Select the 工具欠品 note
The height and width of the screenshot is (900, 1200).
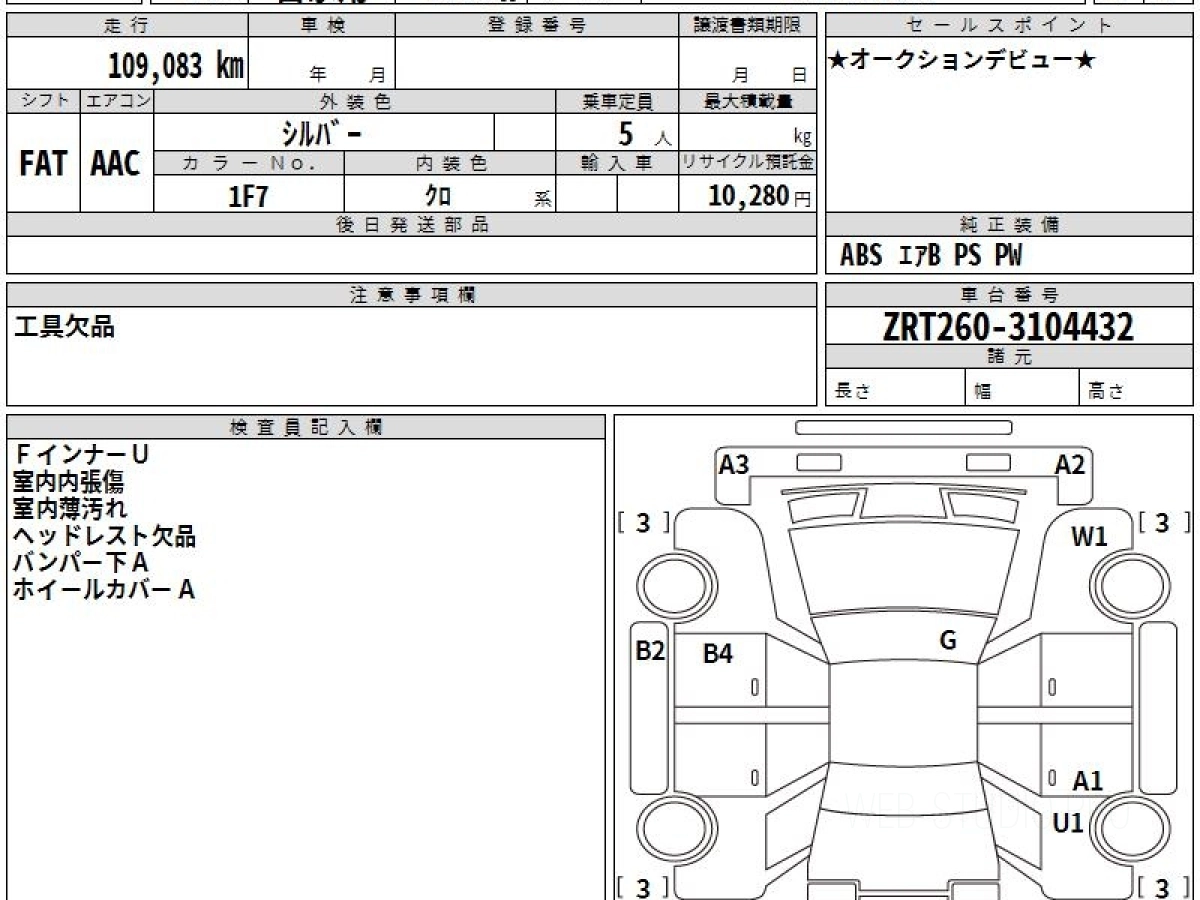pos(64,326)
